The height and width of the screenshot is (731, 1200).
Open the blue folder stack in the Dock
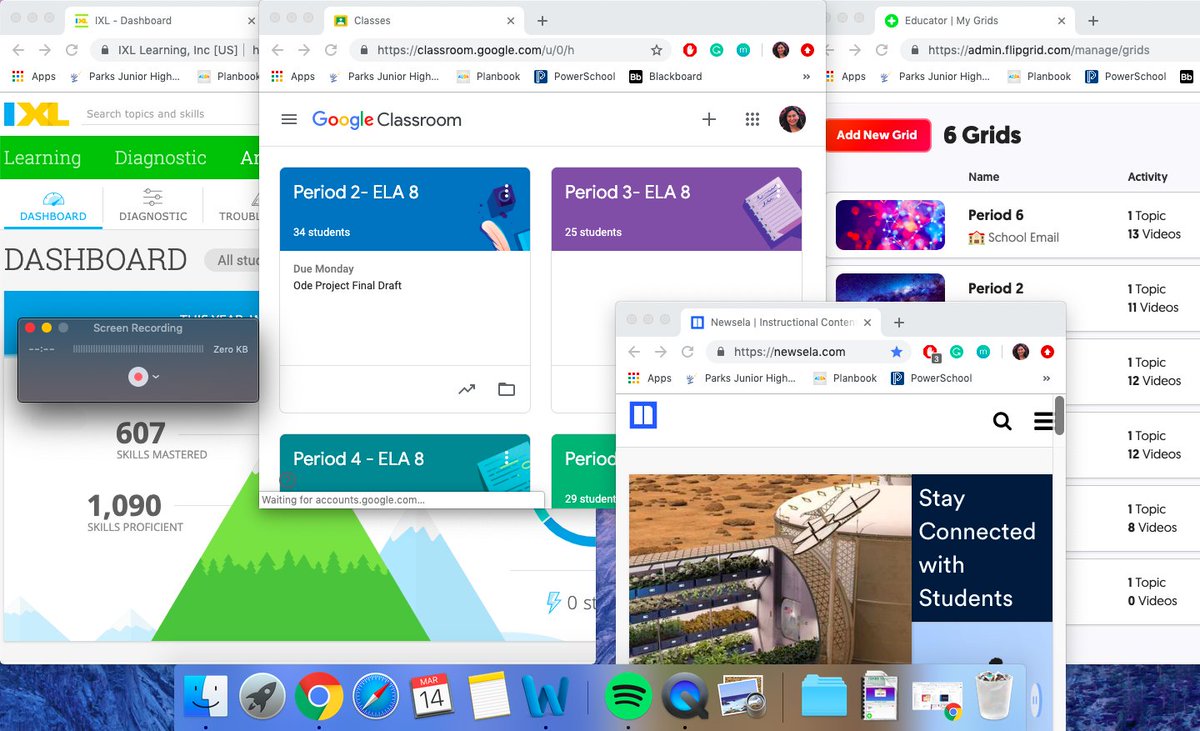(824, 696)
